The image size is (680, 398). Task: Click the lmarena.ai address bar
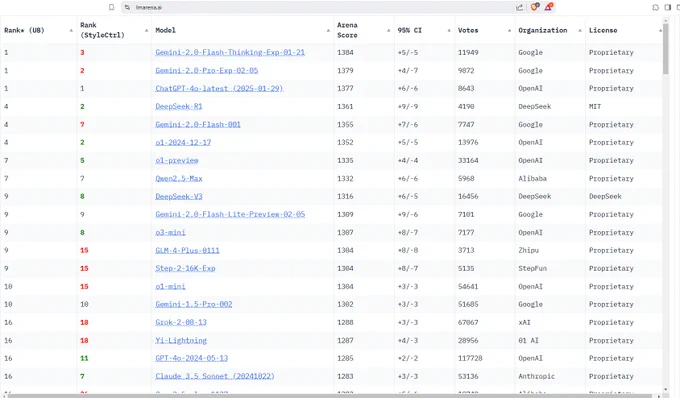point(321,7)
